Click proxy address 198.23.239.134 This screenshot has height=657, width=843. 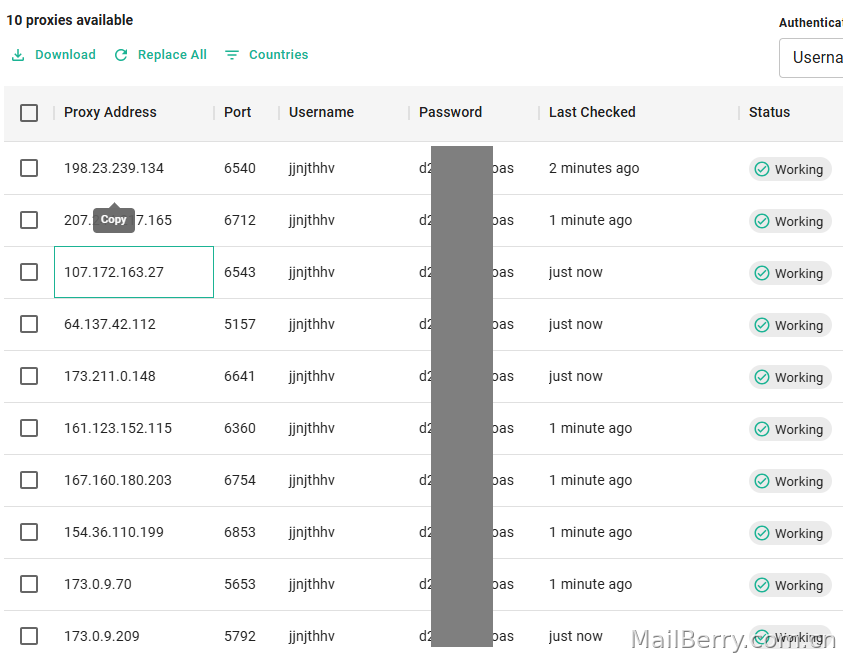pos(114,168)
